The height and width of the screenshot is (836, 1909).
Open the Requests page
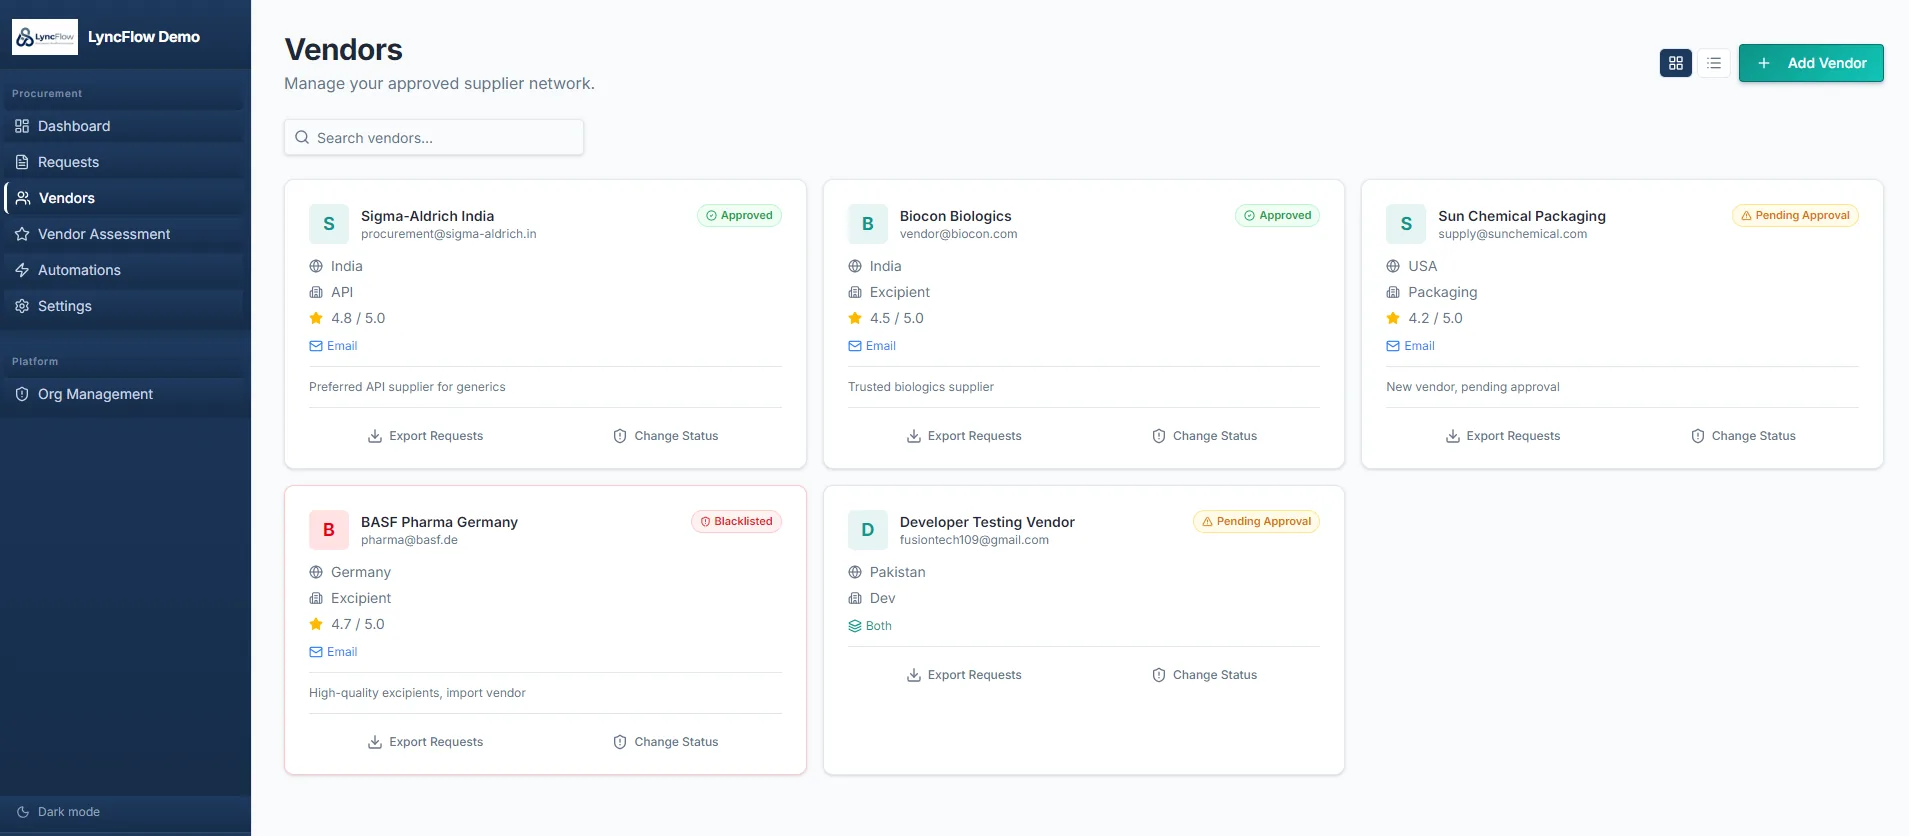click(x=125, y=162)
